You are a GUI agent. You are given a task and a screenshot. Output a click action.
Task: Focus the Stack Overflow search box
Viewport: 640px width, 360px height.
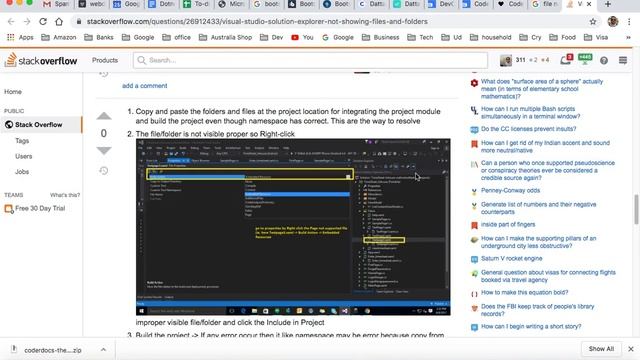point(310,60)
